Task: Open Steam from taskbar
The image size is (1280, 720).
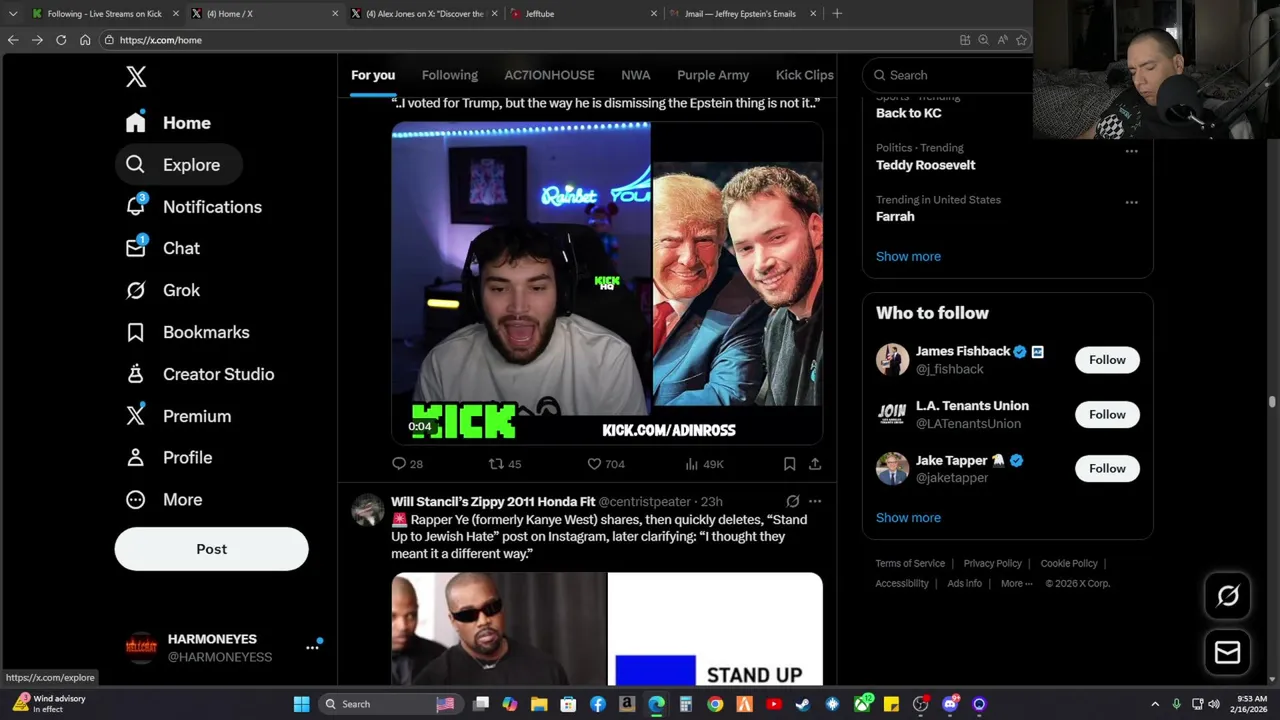Action: [x=803, y=704]
